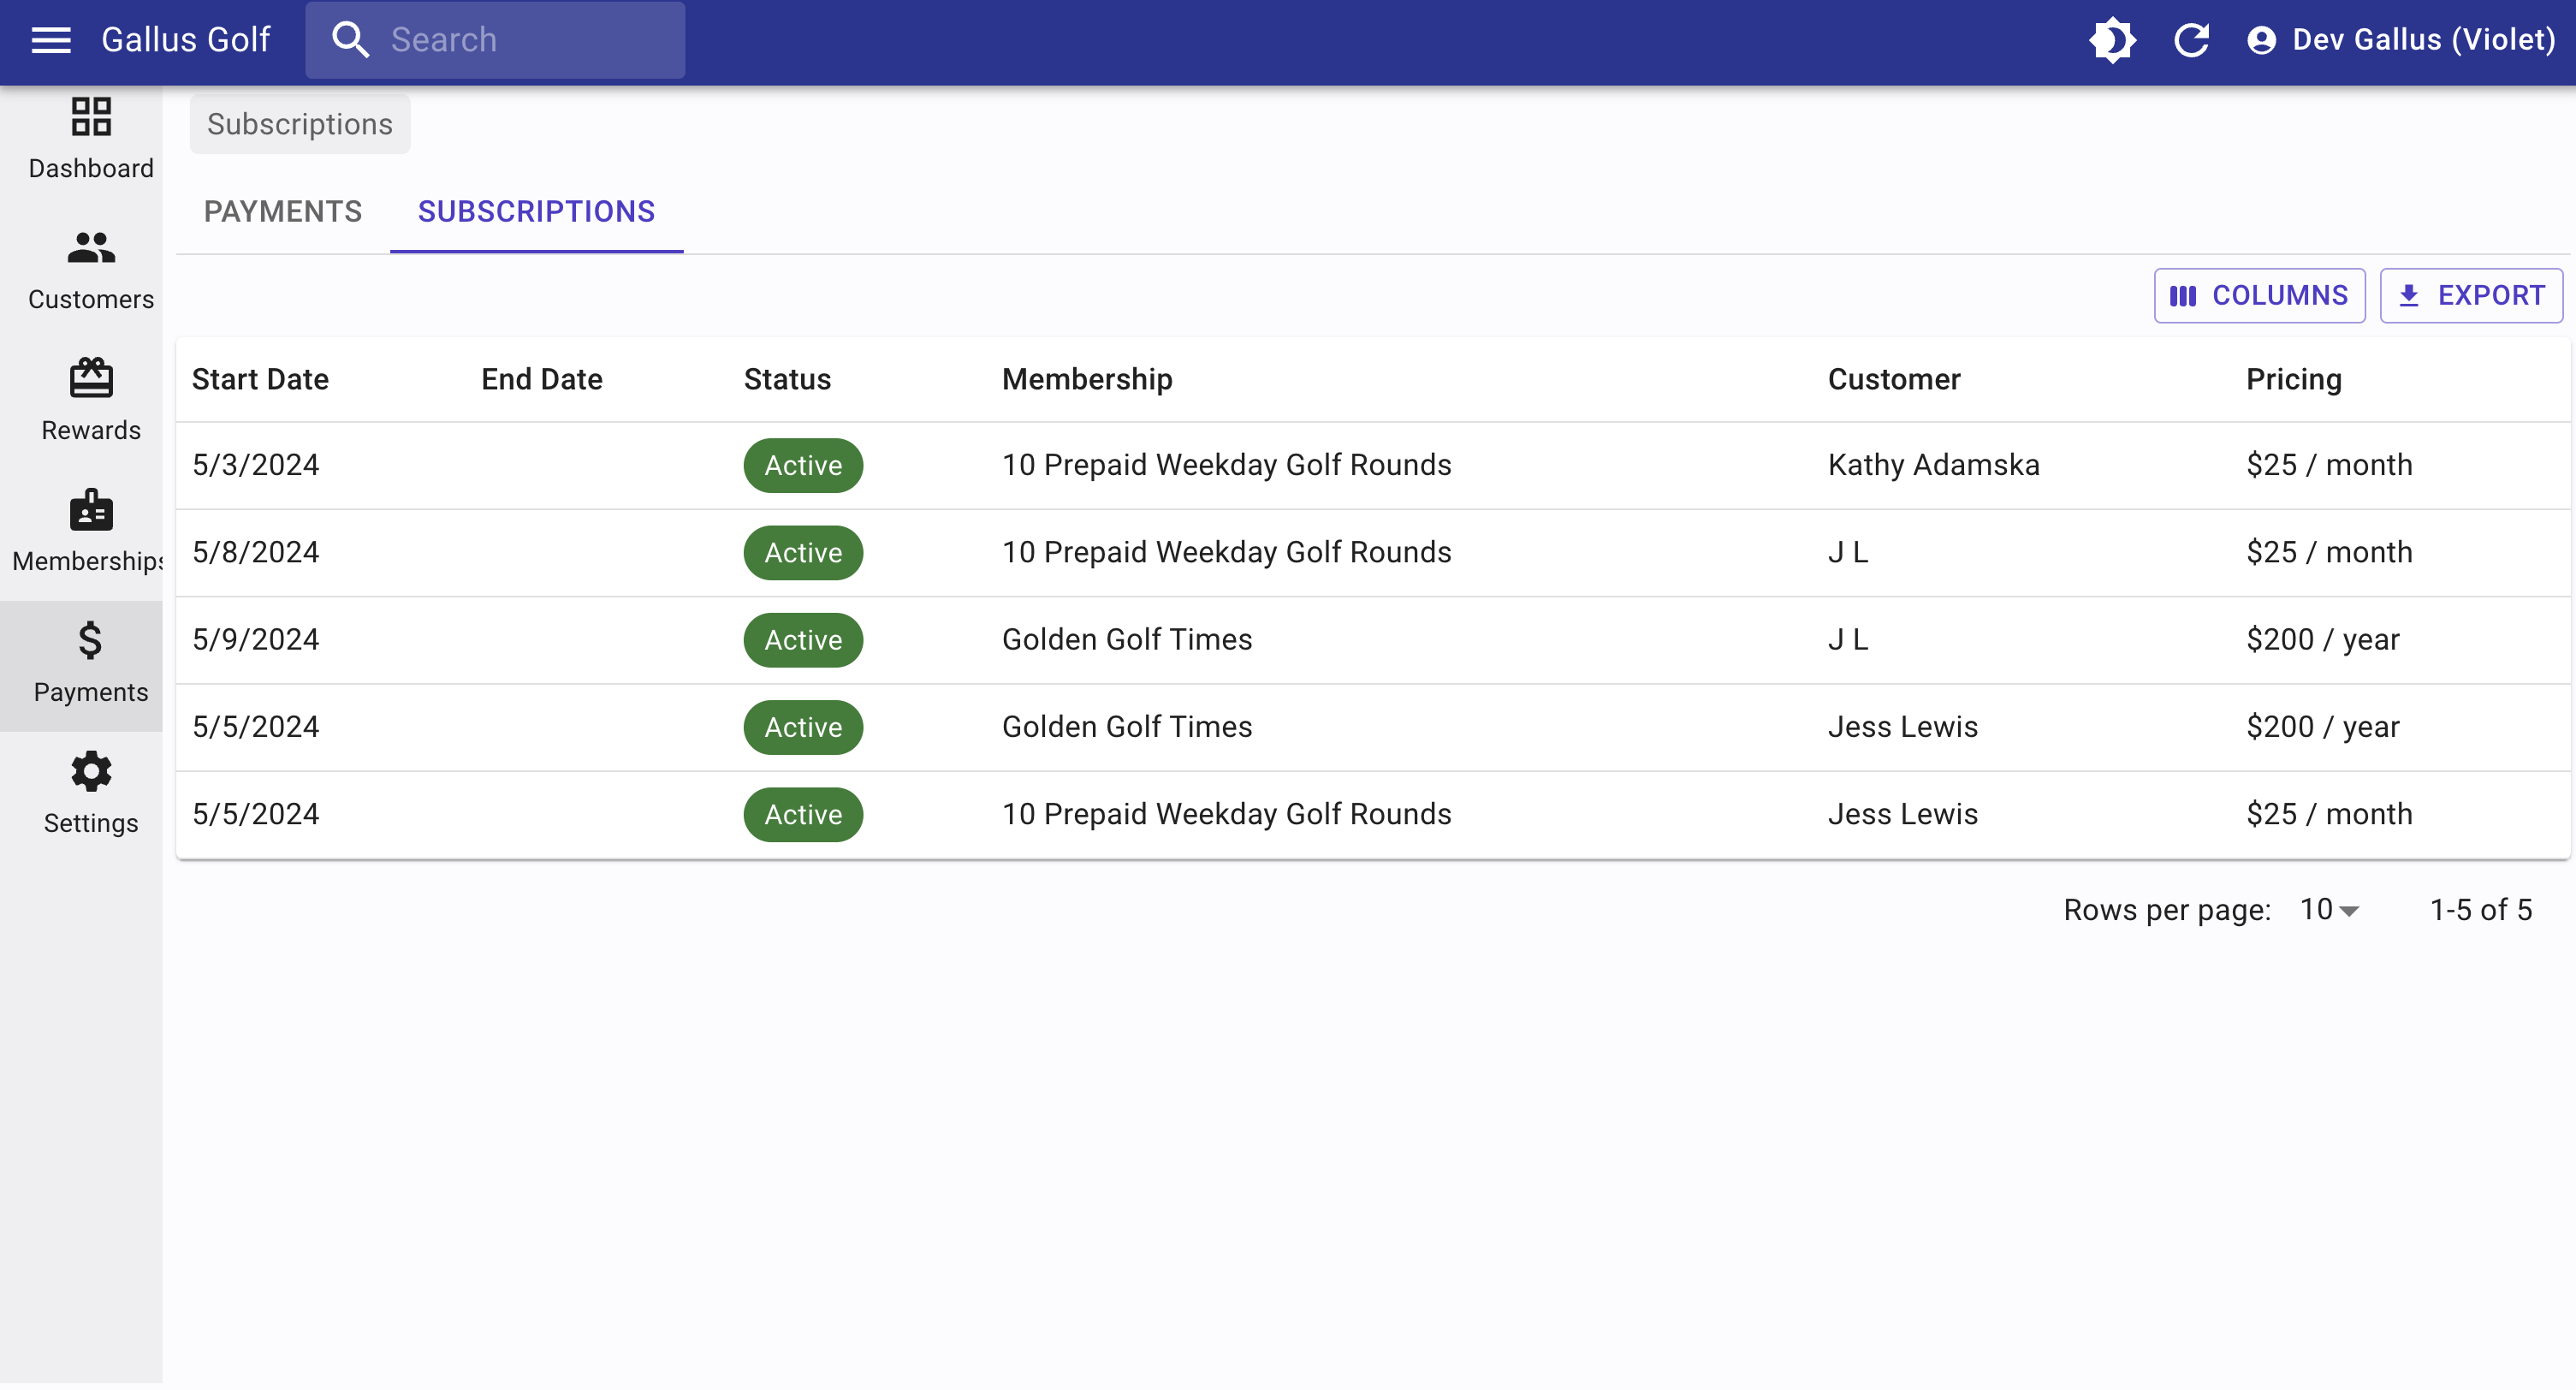Click the Subscriptions breadcrumb chip
2576x1390 pixels.
pos(300,124)
